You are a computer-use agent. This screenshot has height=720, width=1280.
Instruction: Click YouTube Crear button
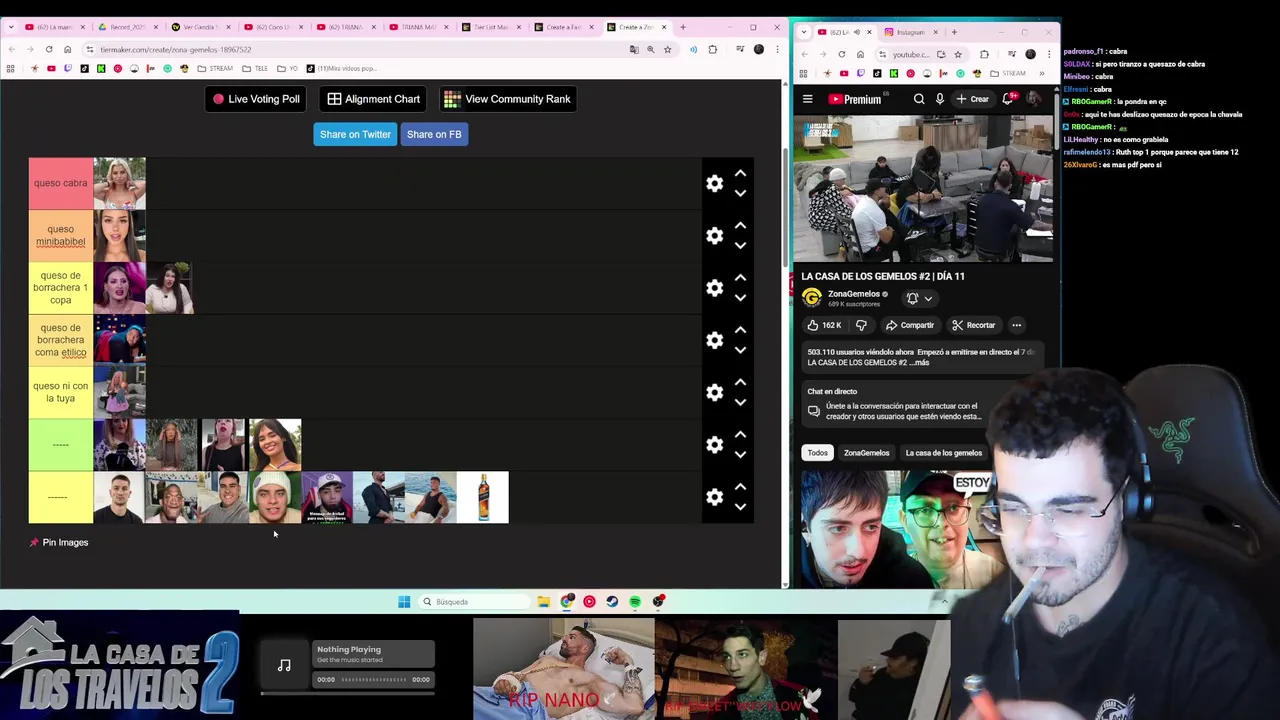coord(972,99)
